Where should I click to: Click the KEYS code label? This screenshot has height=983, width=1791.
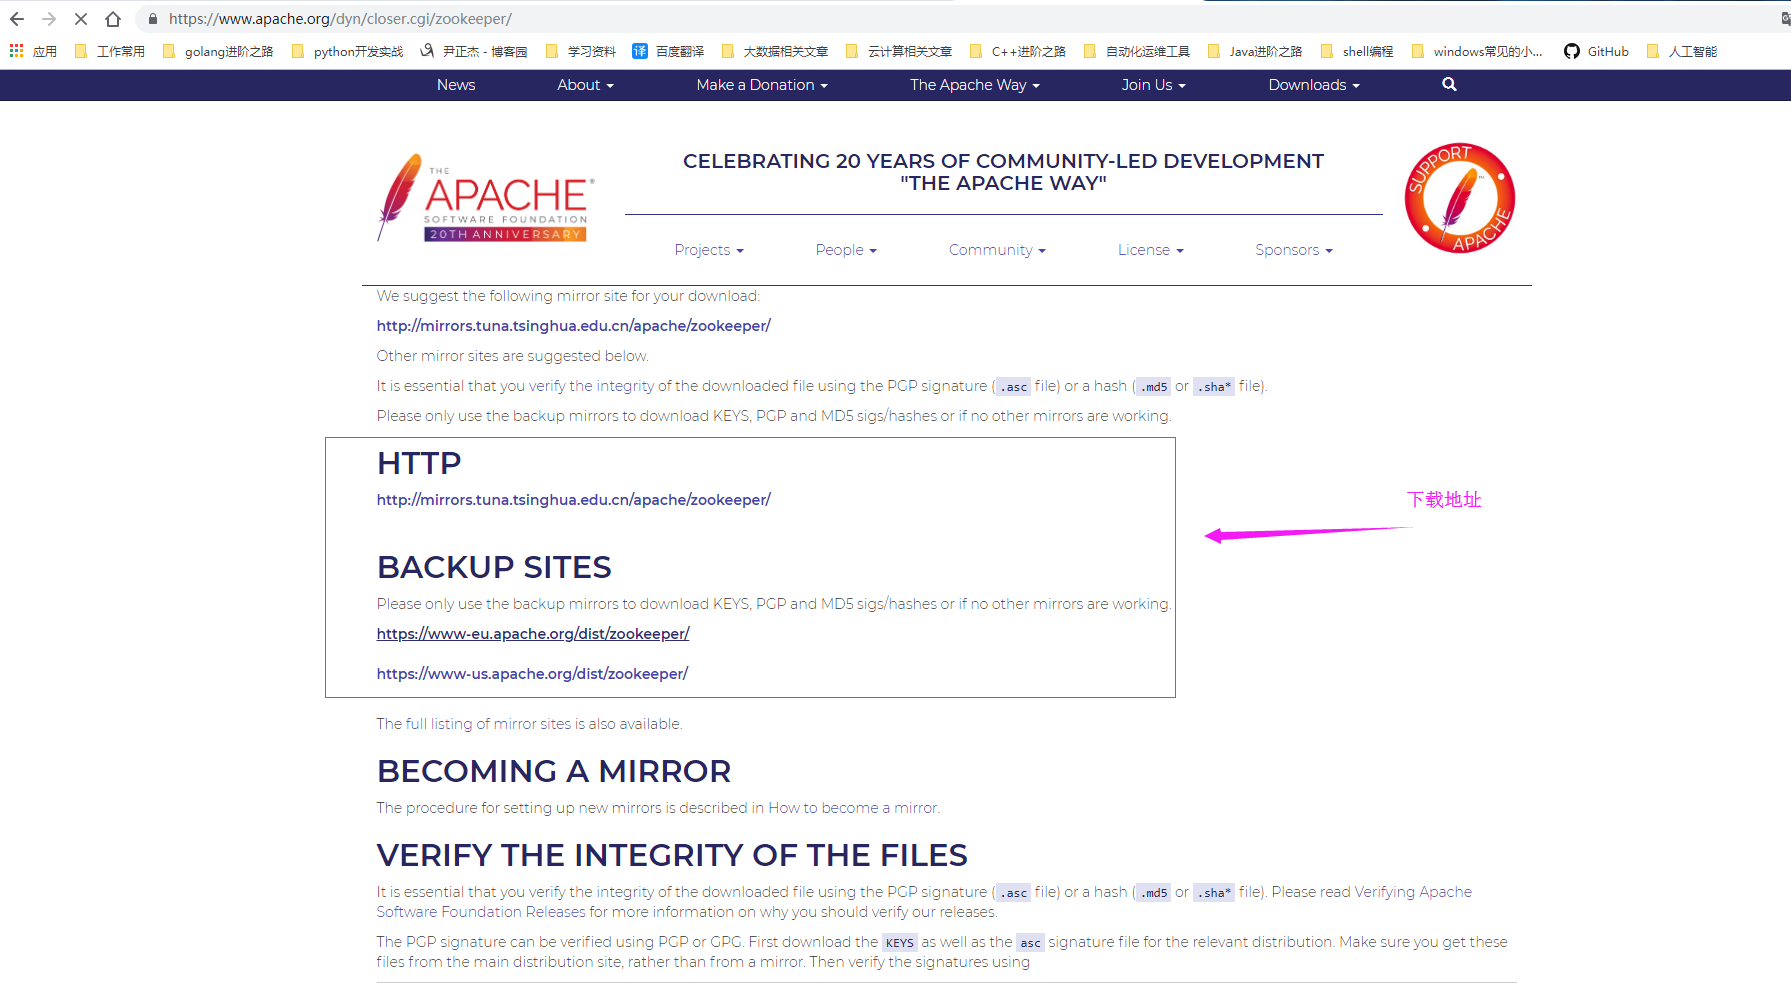899,942
